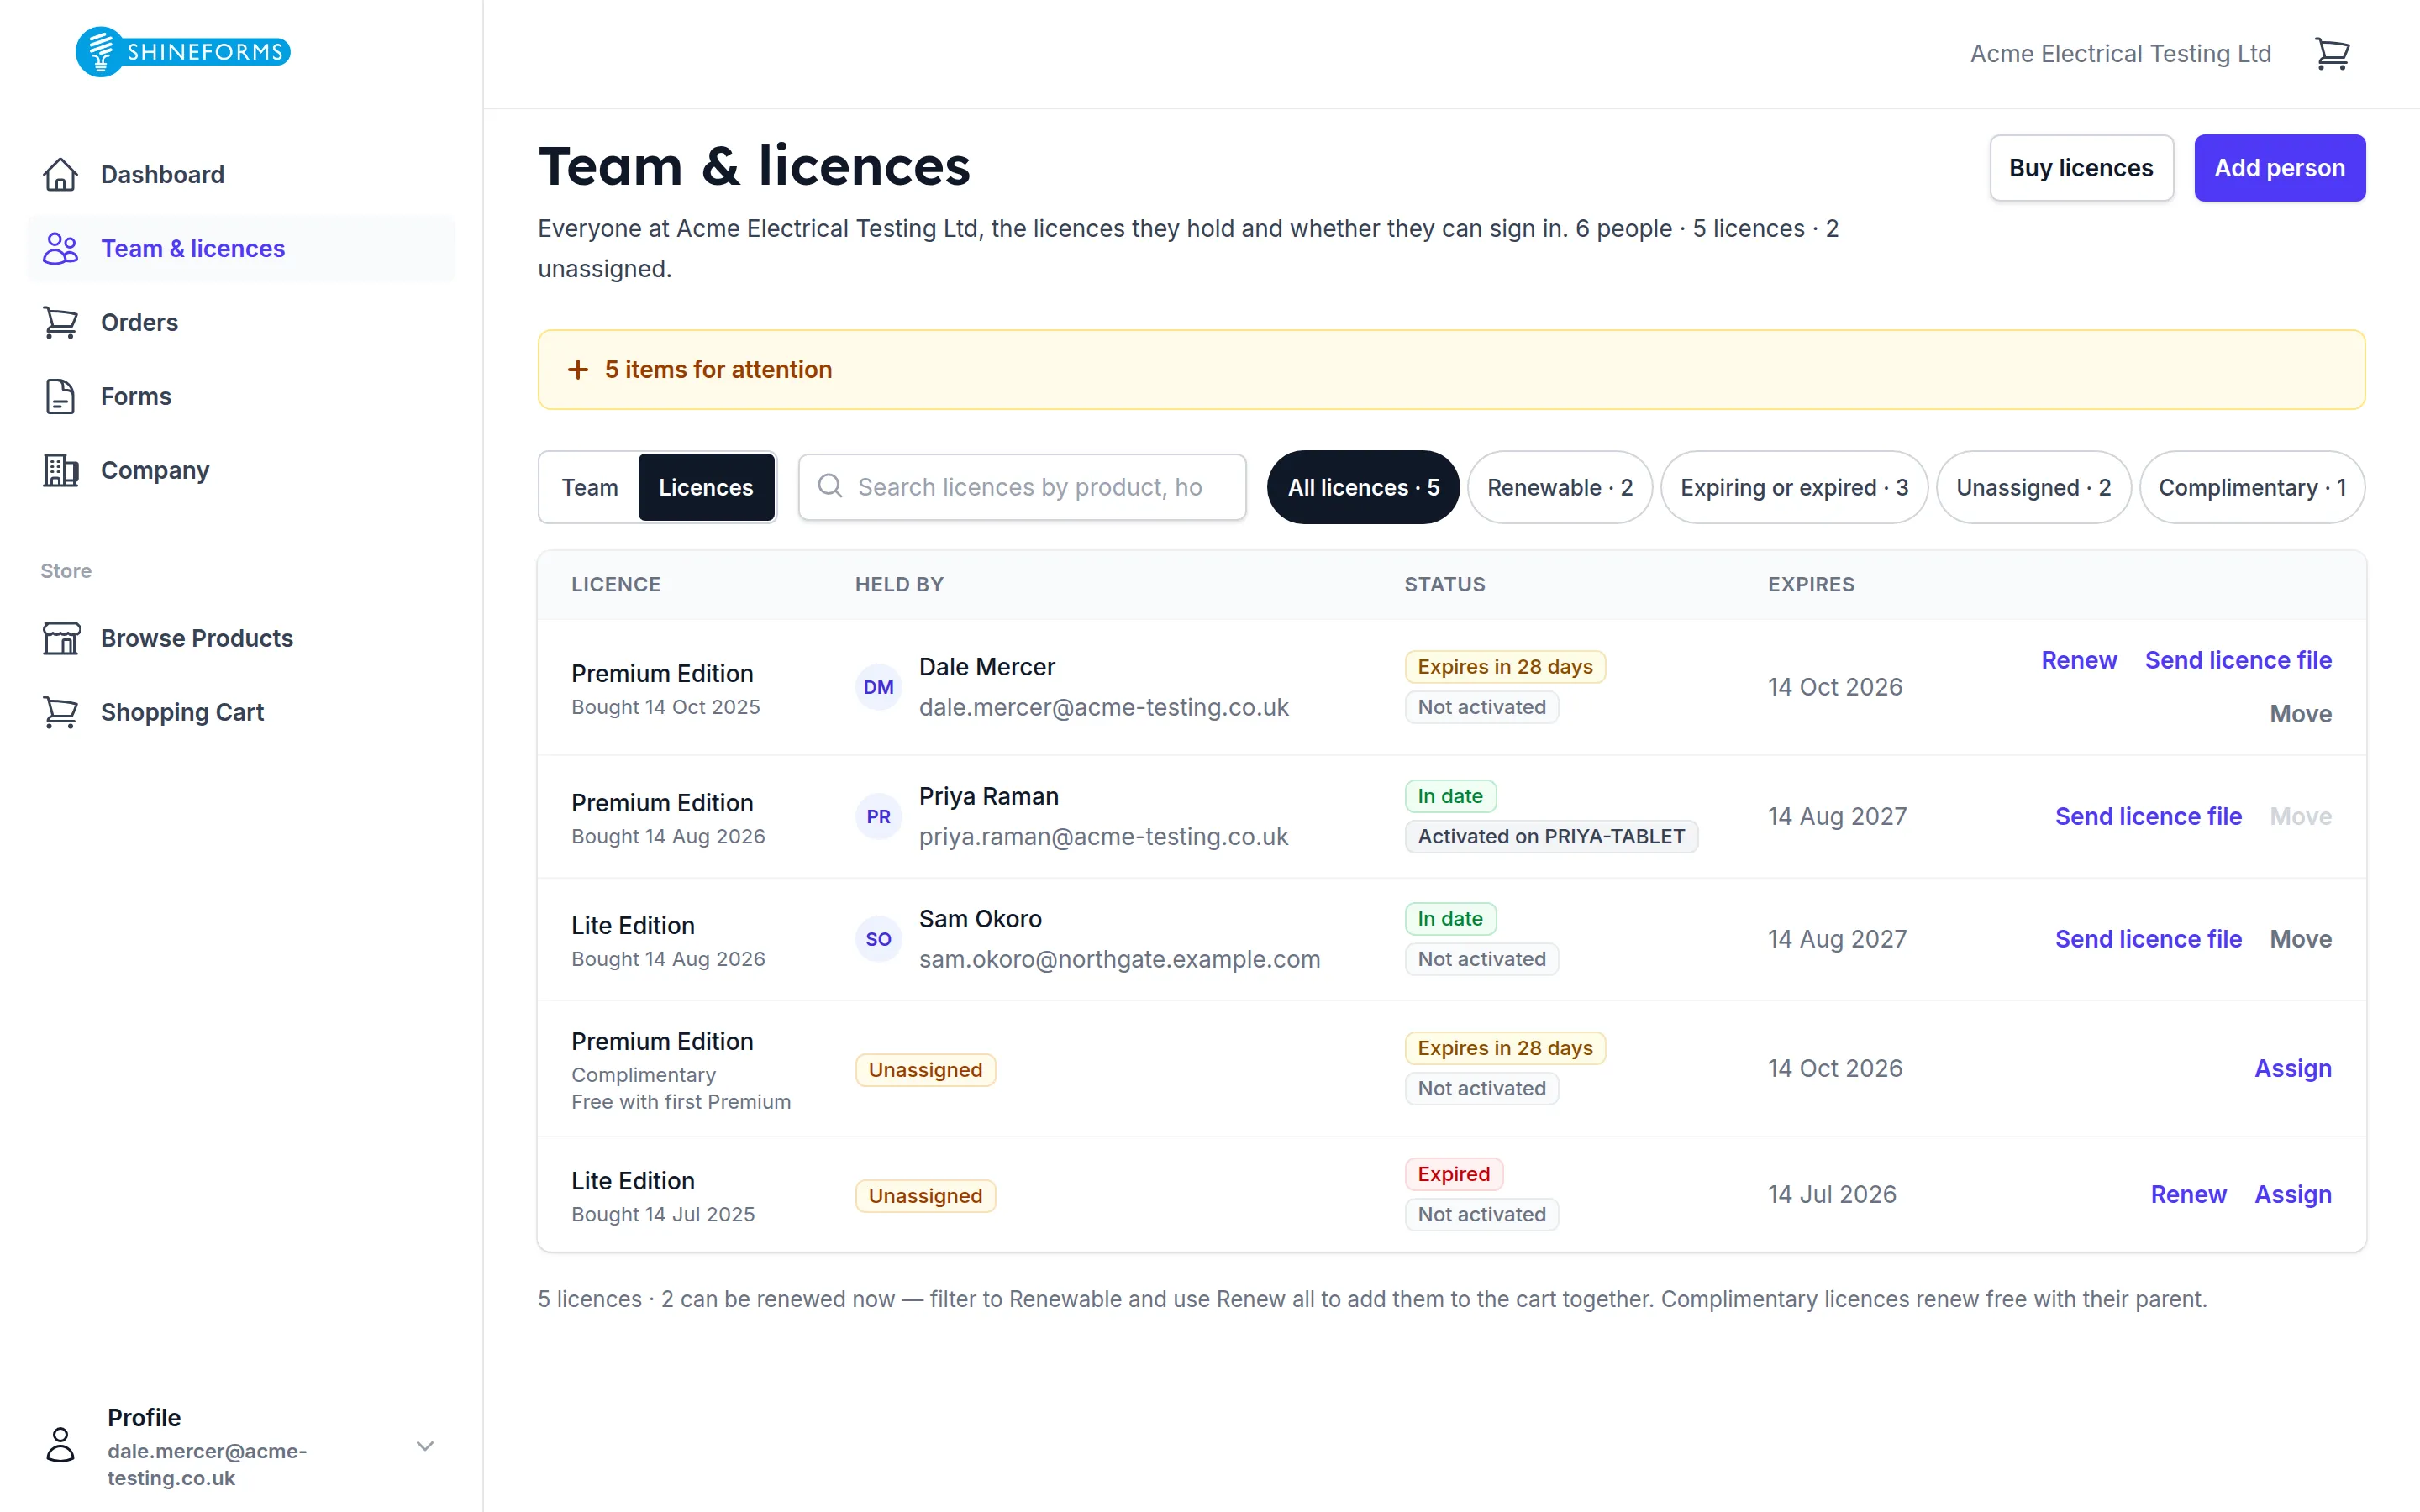This screenshot has height=1512, width=2420.
Task: Click Dale Mercer's DM avatar
Action: (x=878, y=687)
